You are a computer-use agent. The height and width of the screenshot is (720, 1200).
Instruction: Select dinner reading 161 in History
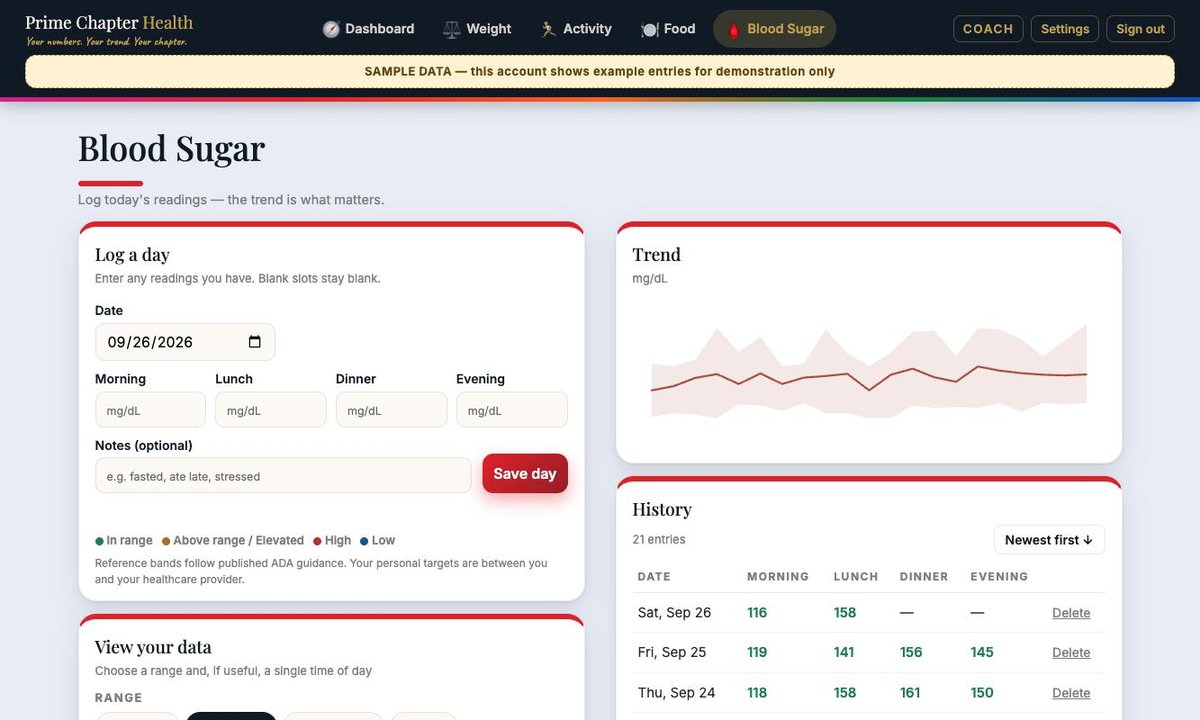(910, 693)
